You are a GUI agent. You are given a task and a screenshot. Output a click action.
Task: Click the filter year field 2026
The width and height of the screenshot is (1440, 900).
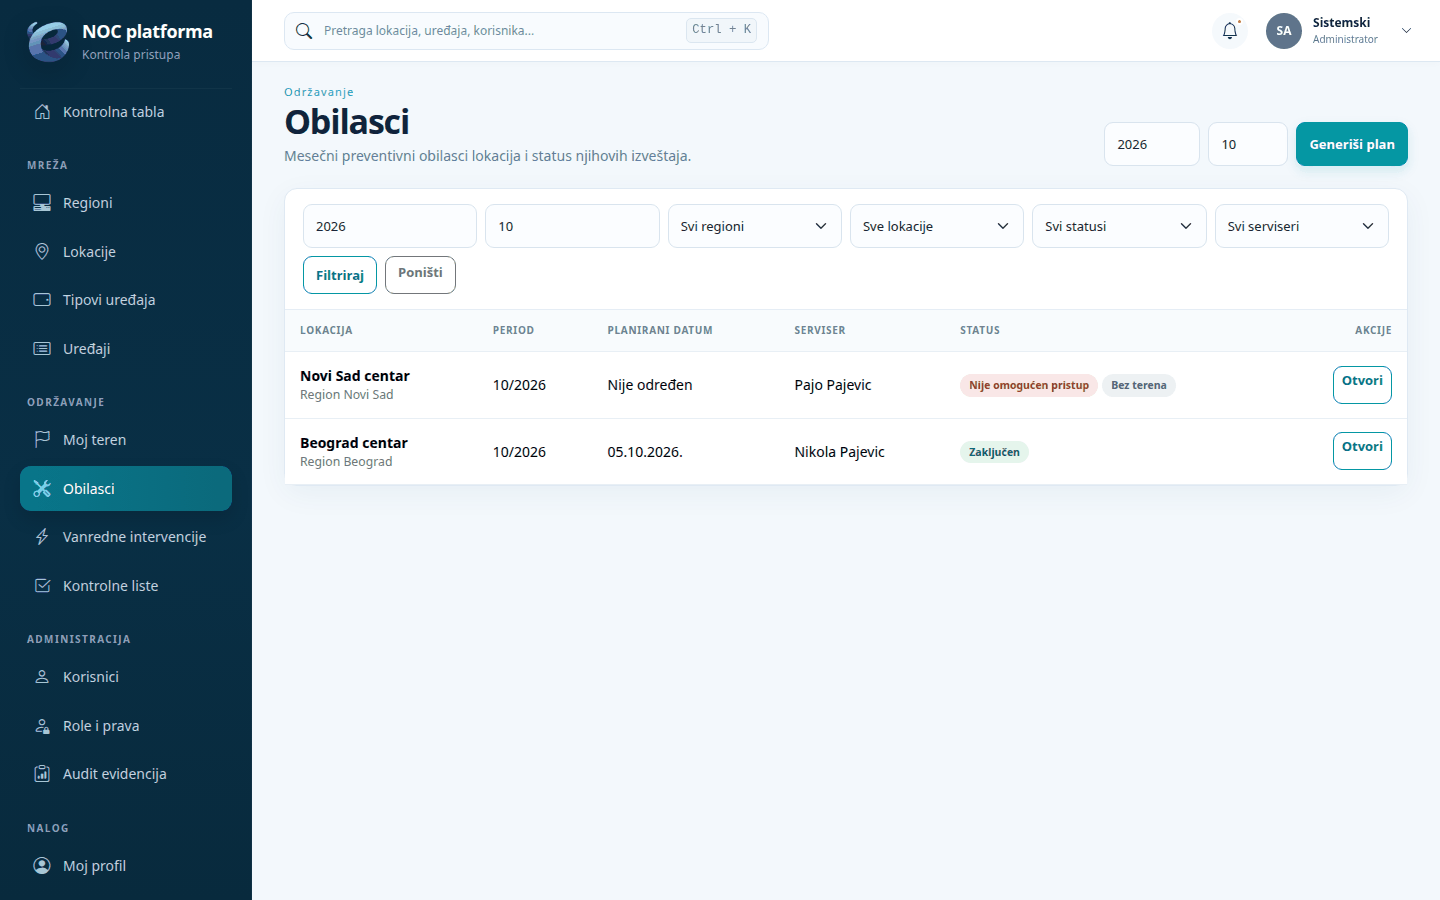[x=390, y=226]
